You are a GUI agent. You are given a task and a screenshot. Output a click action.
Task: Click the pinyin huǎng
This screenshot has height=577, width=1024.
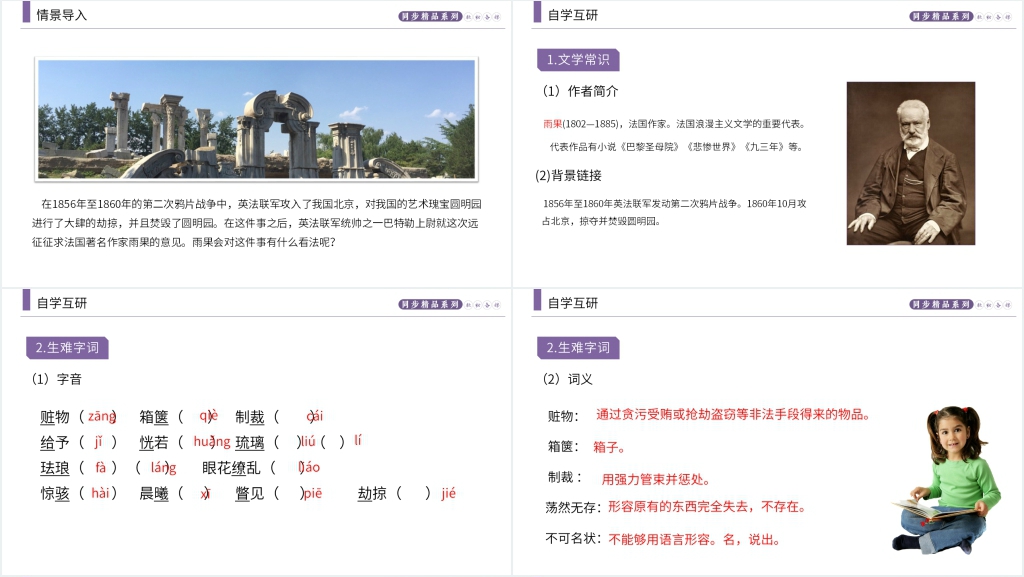(x=212, y=442)
